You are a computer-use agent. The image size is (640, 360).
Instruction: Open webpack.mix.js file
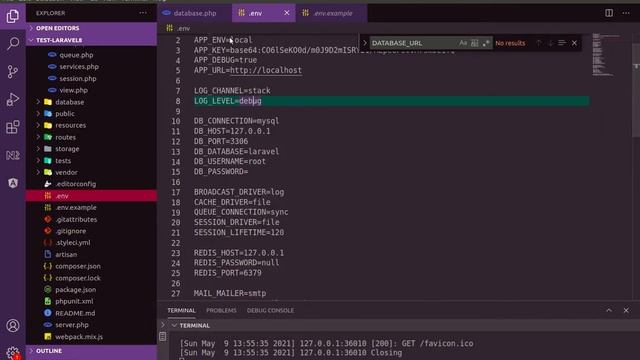pos(79,337)
